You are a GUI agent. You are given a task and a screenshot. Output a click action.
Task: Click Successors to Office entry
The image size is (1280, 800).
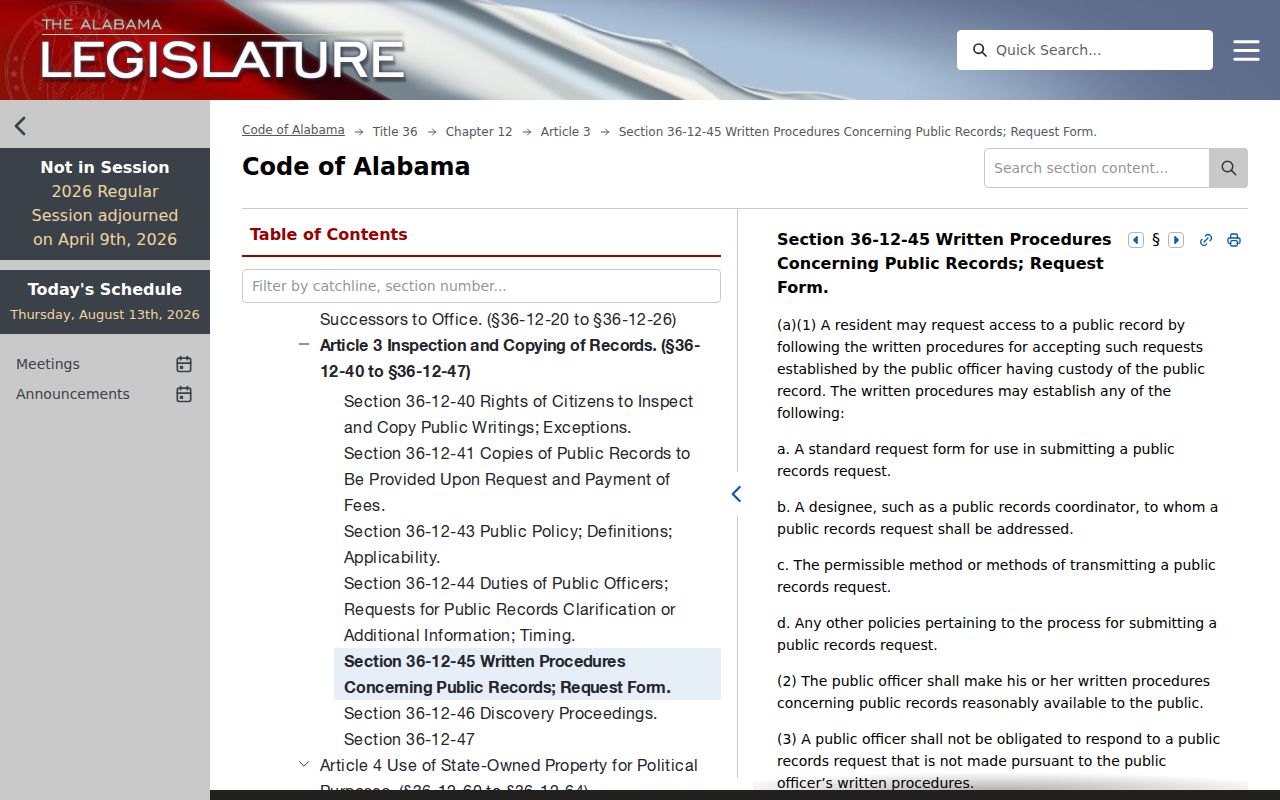[x=498, y=320]
